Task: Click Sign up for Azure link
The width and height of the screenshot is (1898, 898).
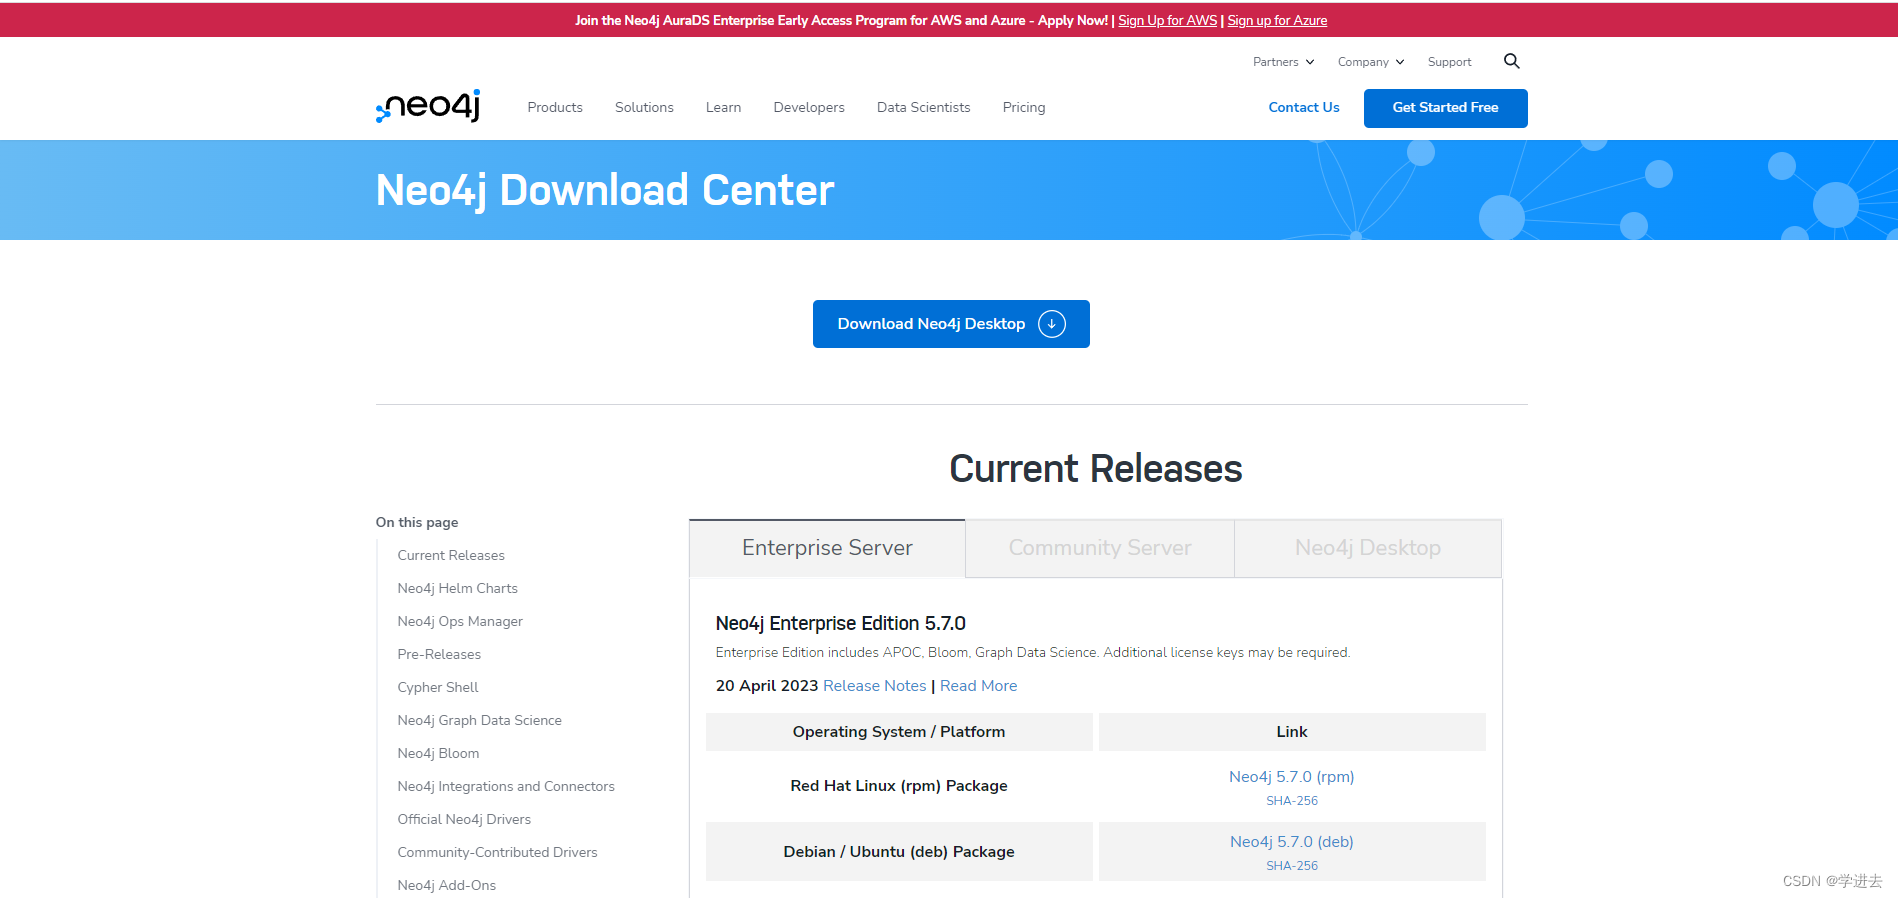Action: (1277, 20)
